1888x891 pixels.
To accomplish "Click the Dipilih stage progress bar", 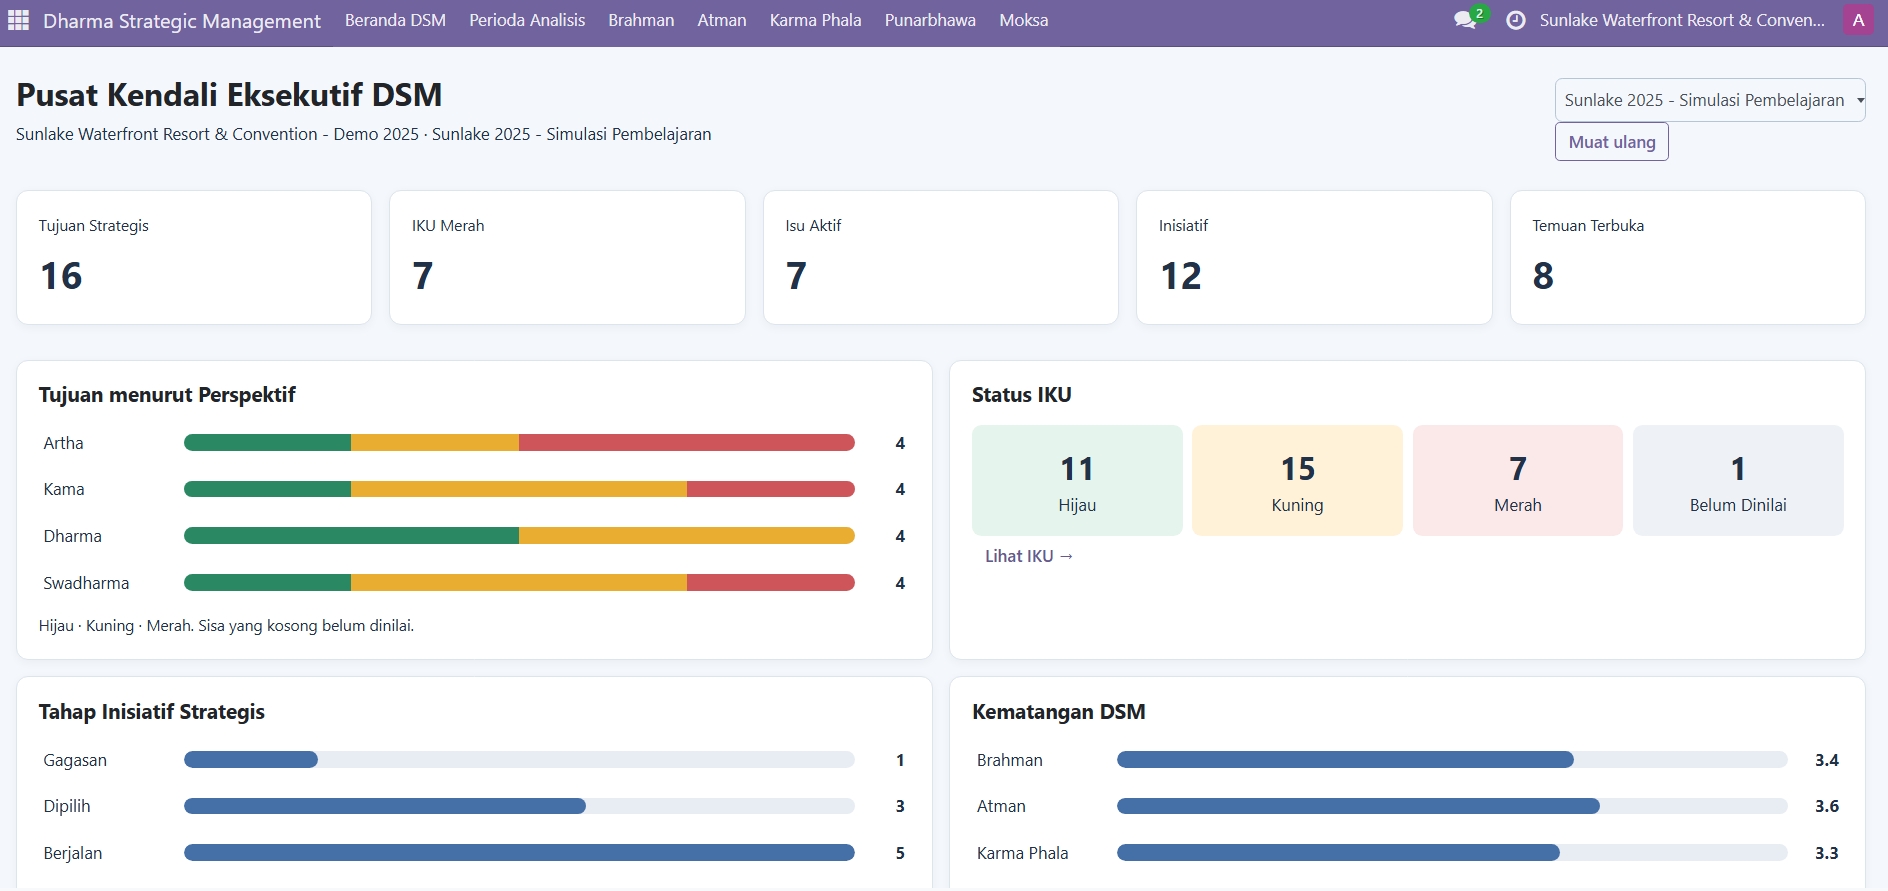I will [519, 806].
